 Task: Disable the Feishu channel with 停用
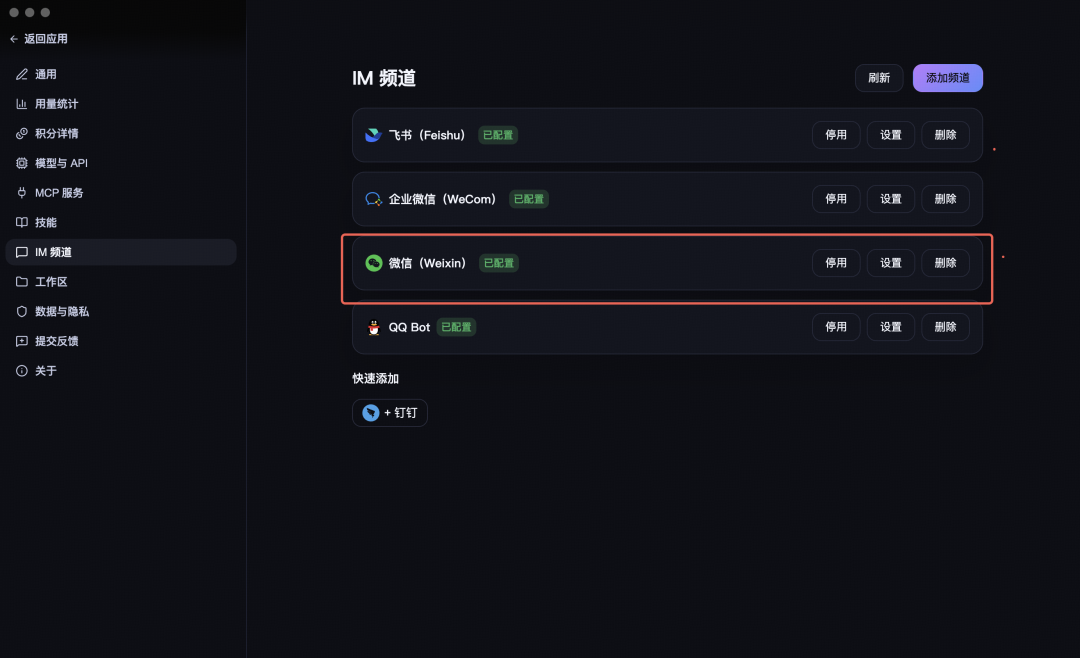click(x=836, y=135)
